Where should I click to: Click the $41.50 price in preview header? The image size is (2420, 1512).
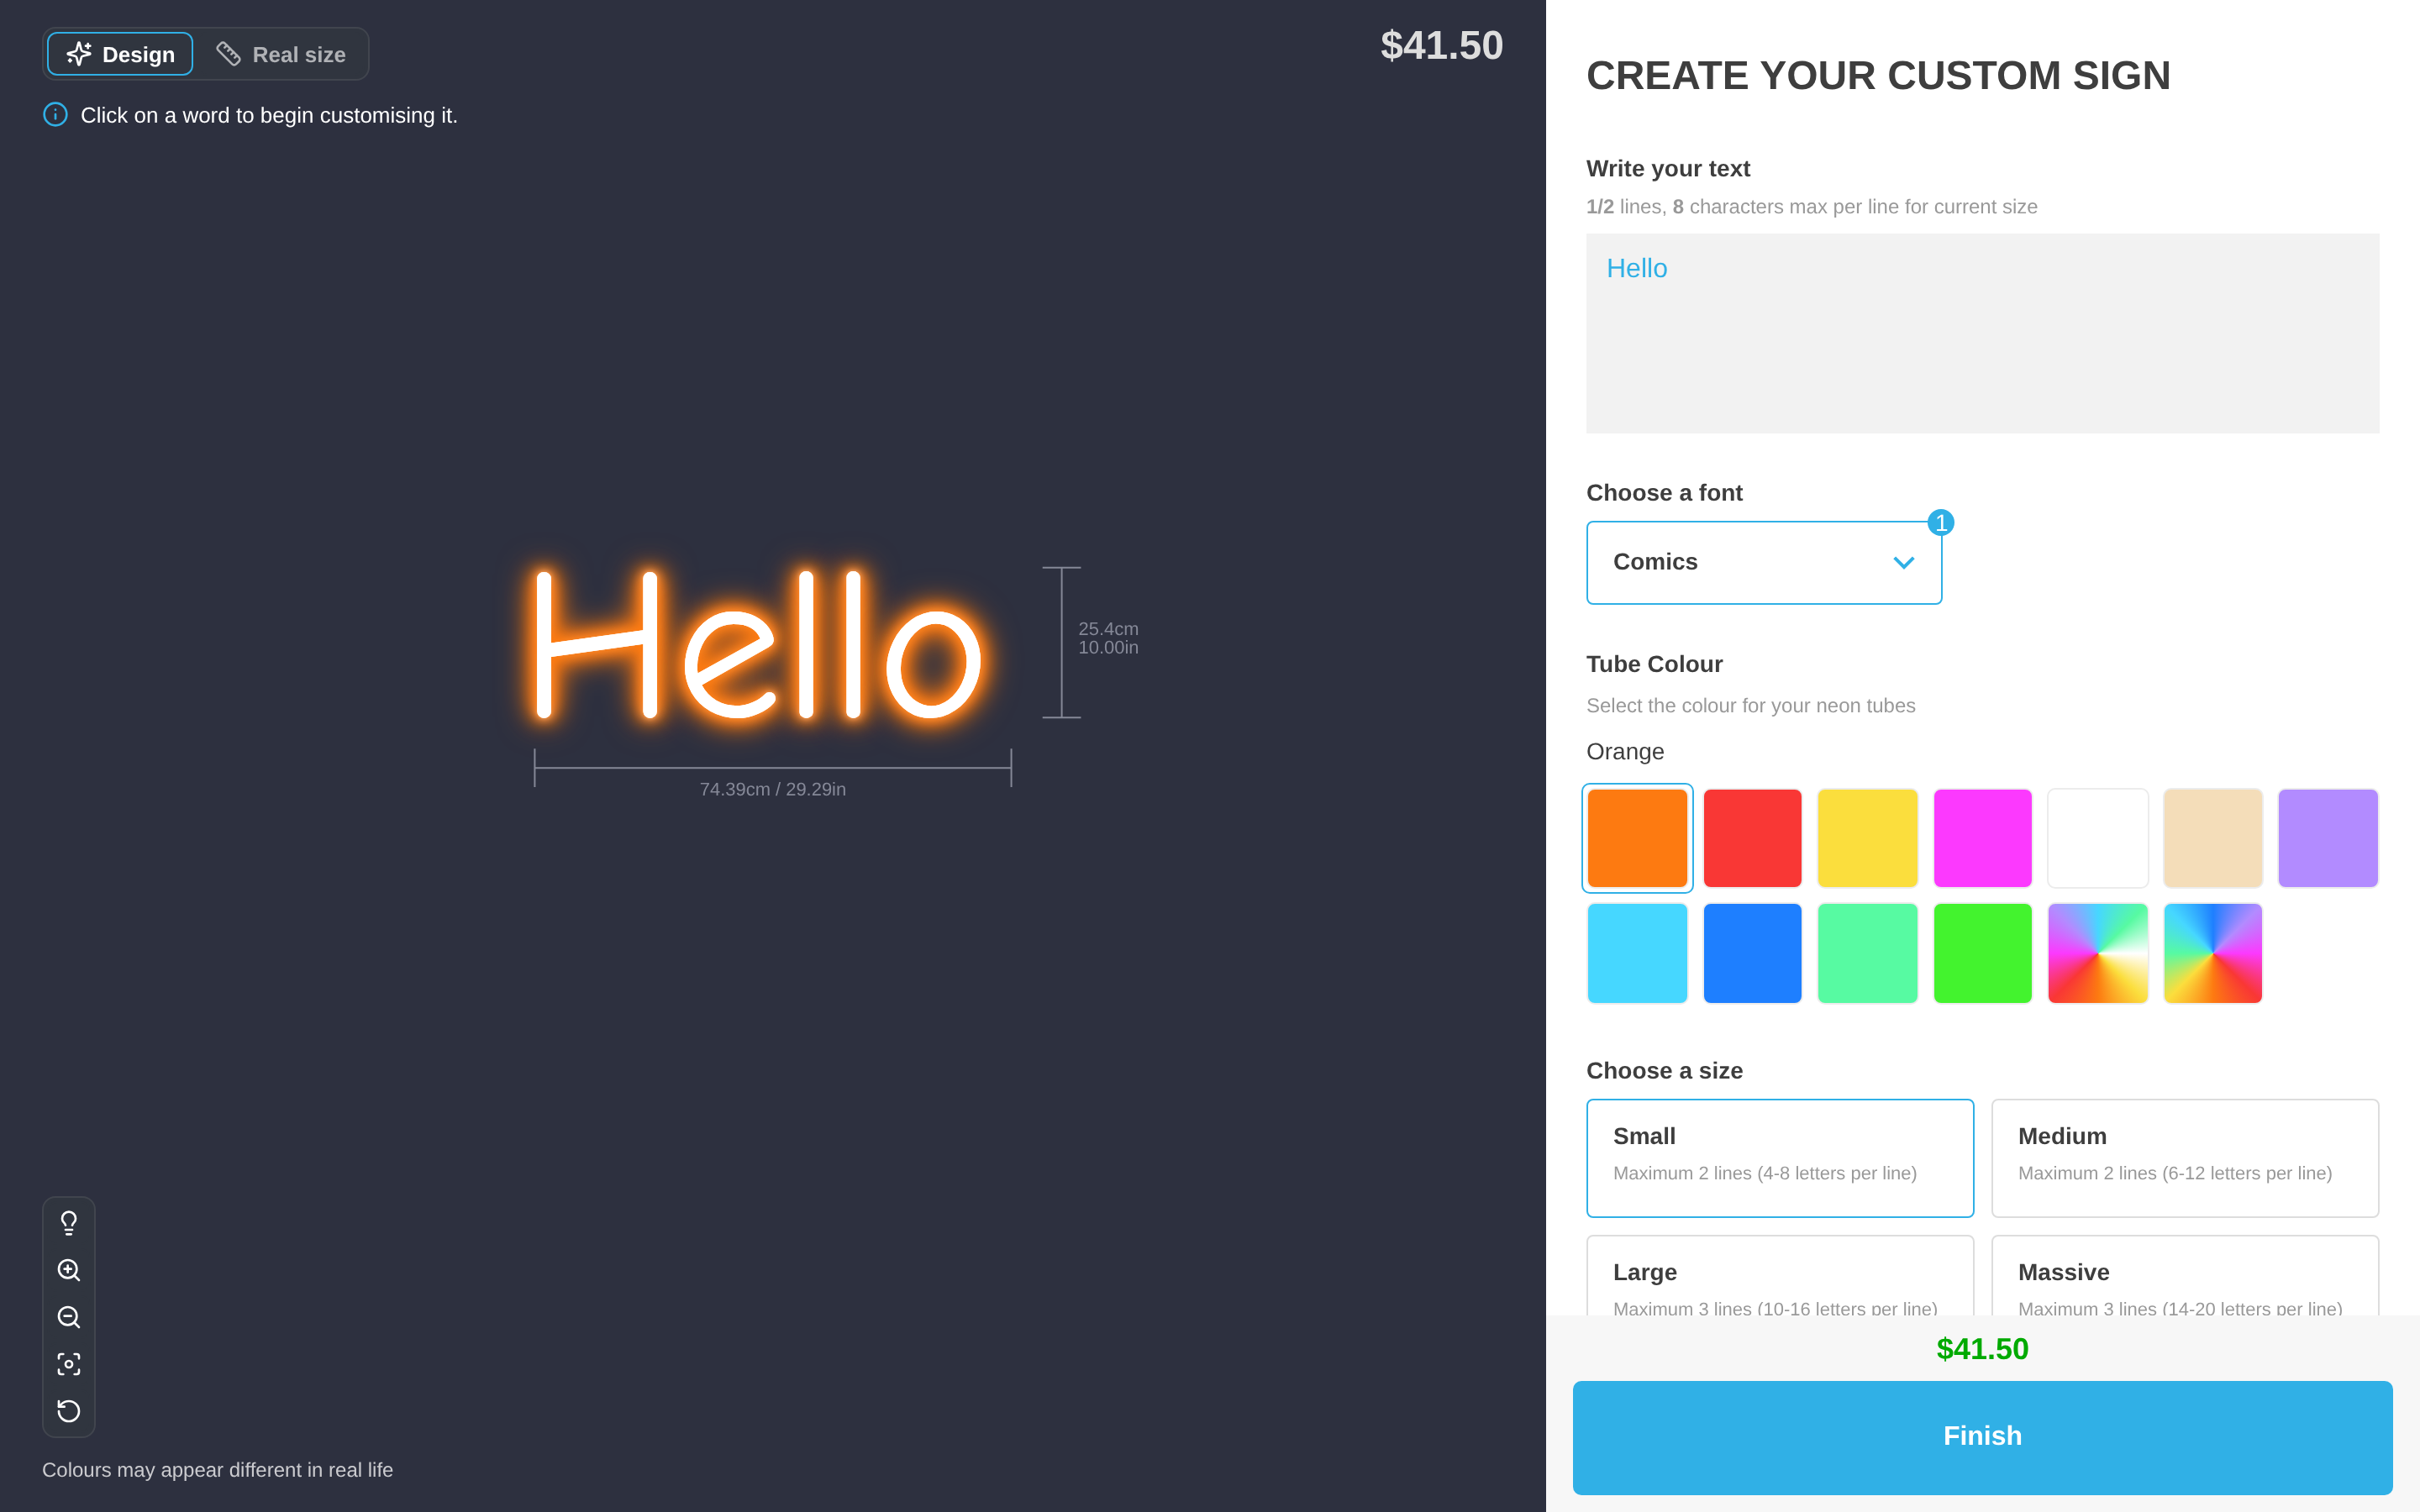point(1441,46)
